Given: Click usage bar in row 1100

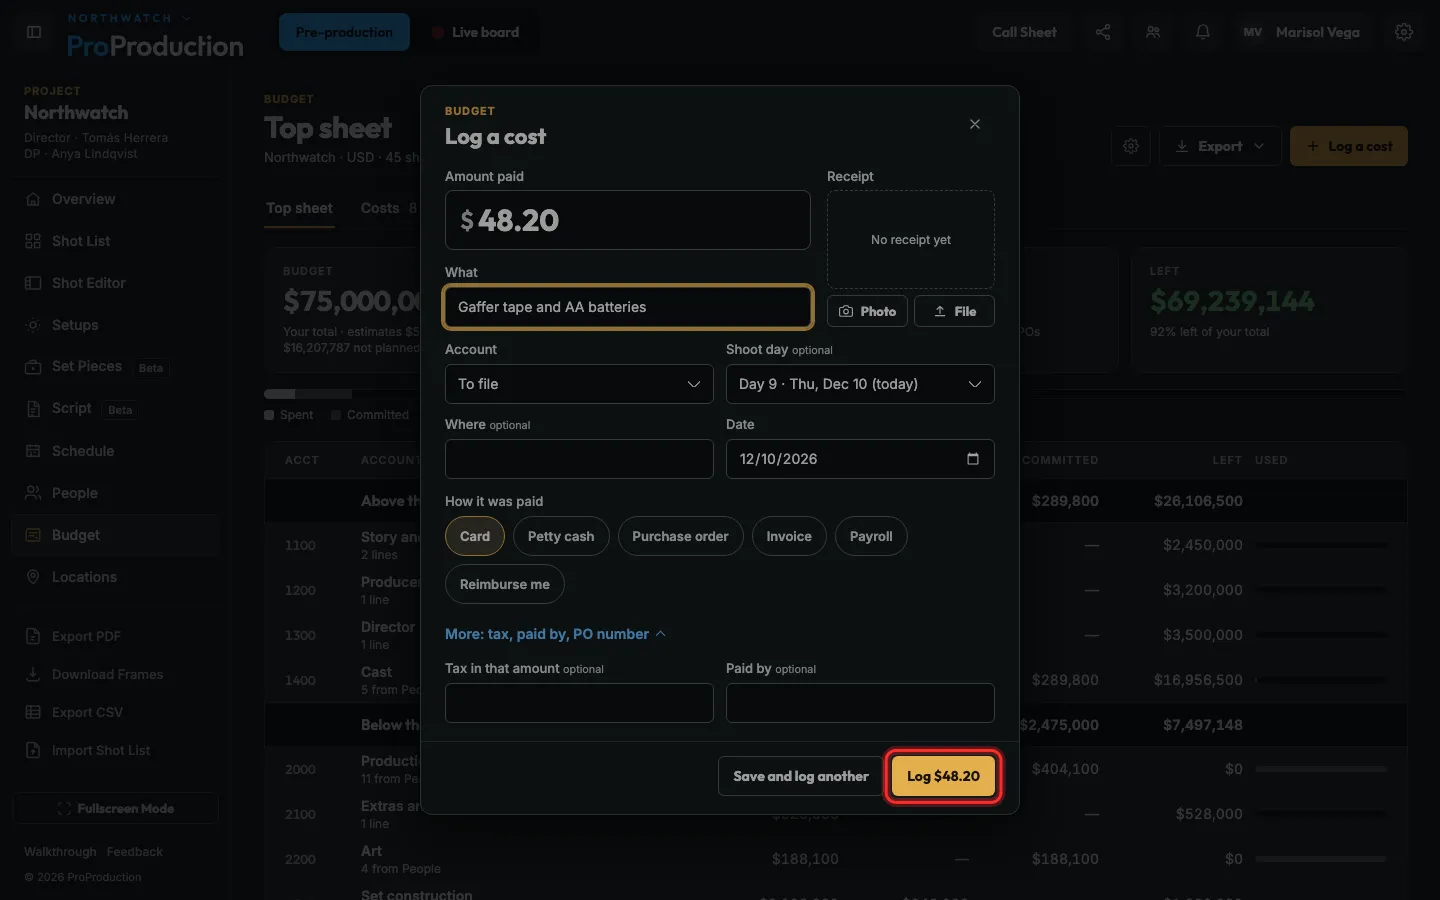Looking at the screenshot, I should 1322,545.
